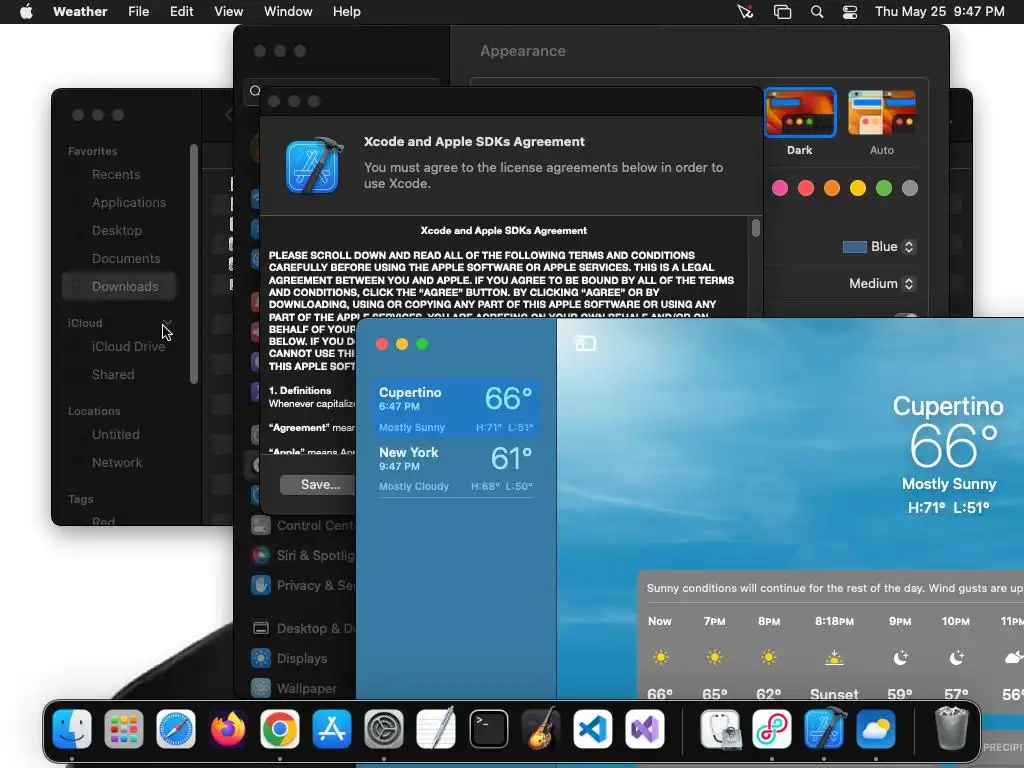The image size is (1024, 768).
Task: Open the Blue highlight color dropdown
Action: [x=879, y=247]
